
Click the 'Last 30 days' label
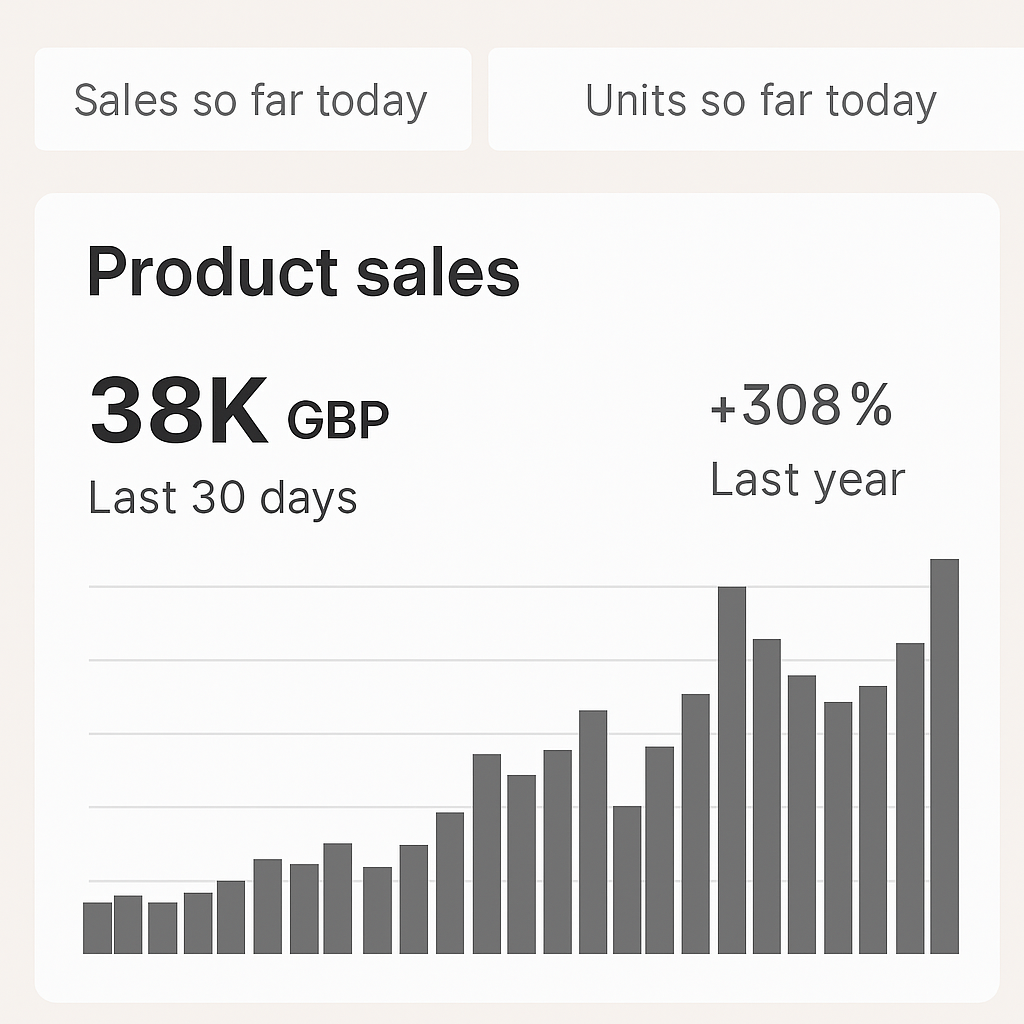pos(222,497)
